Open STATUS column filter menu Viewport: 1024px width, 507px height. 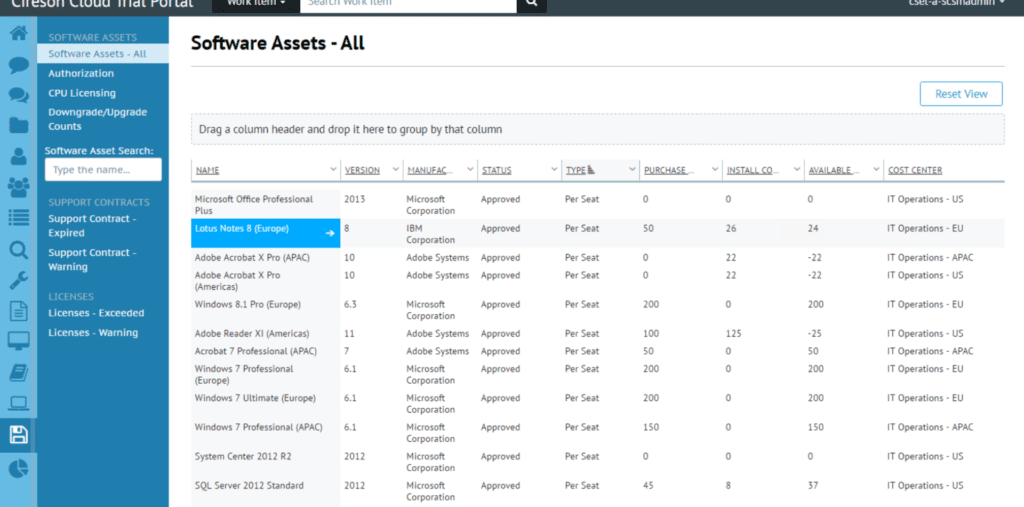click(554, 170)
